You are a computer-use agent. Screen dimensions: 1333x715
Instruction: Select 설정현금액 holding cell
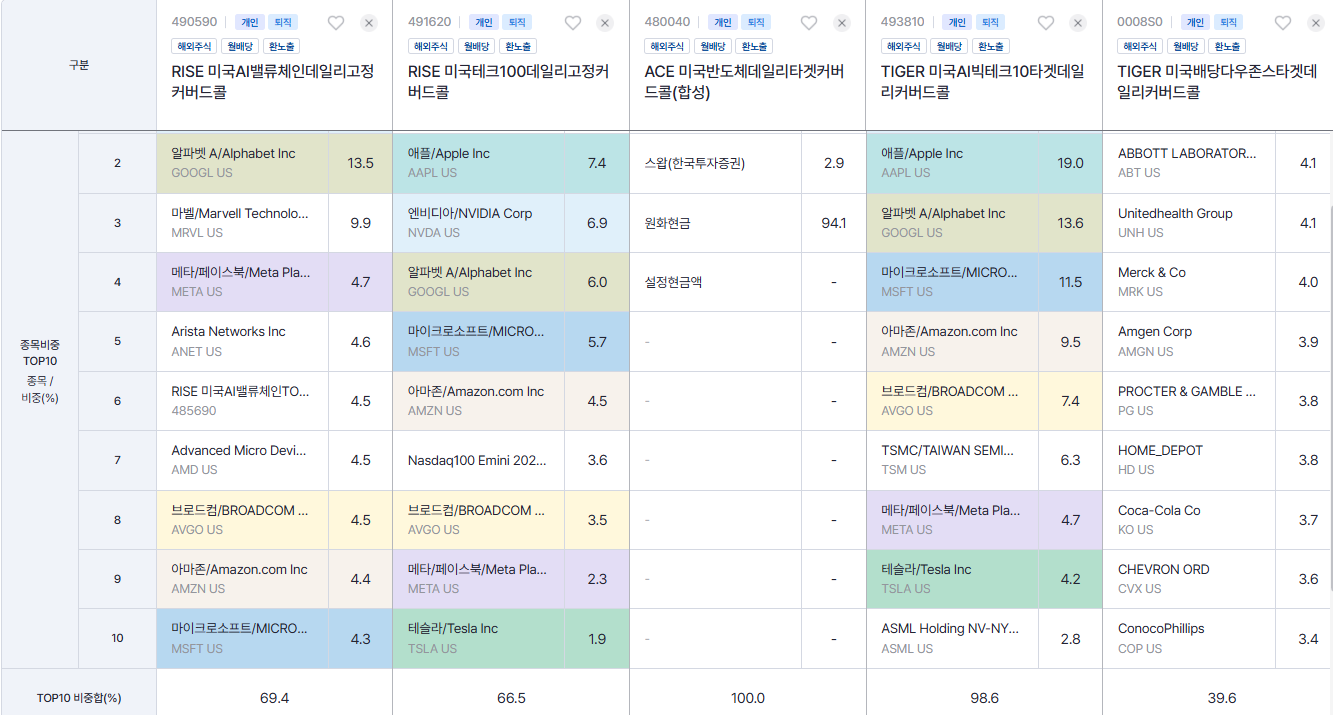point(715,282)
